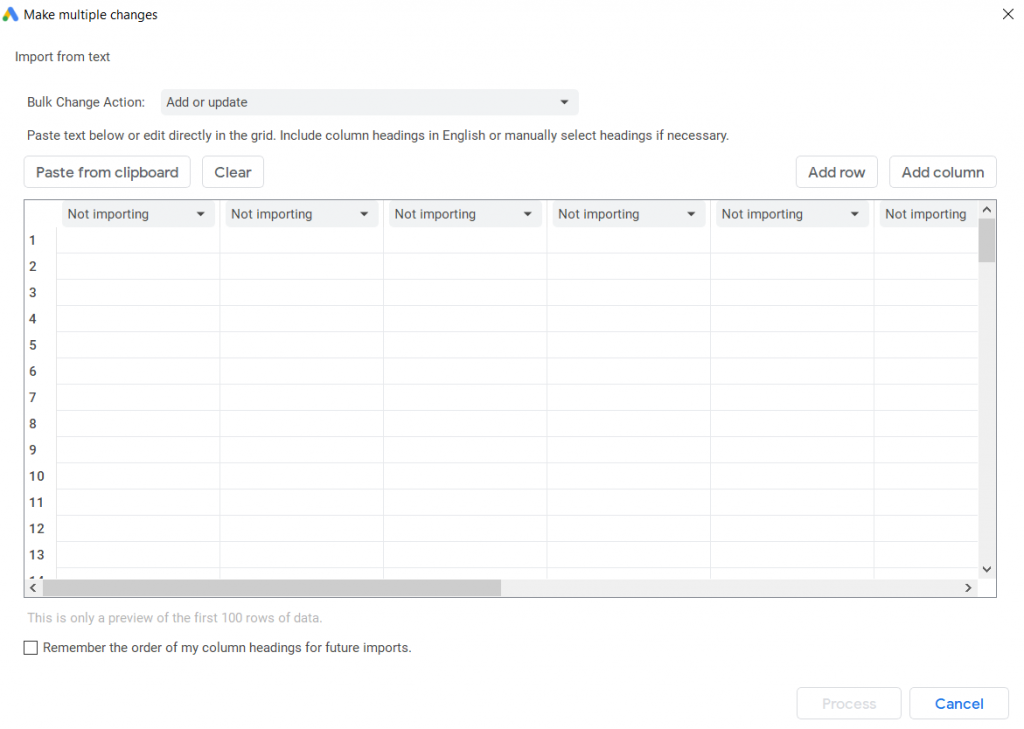
Task: Enable Remember the order of column headings checkbox
Action: coord(32,648)
